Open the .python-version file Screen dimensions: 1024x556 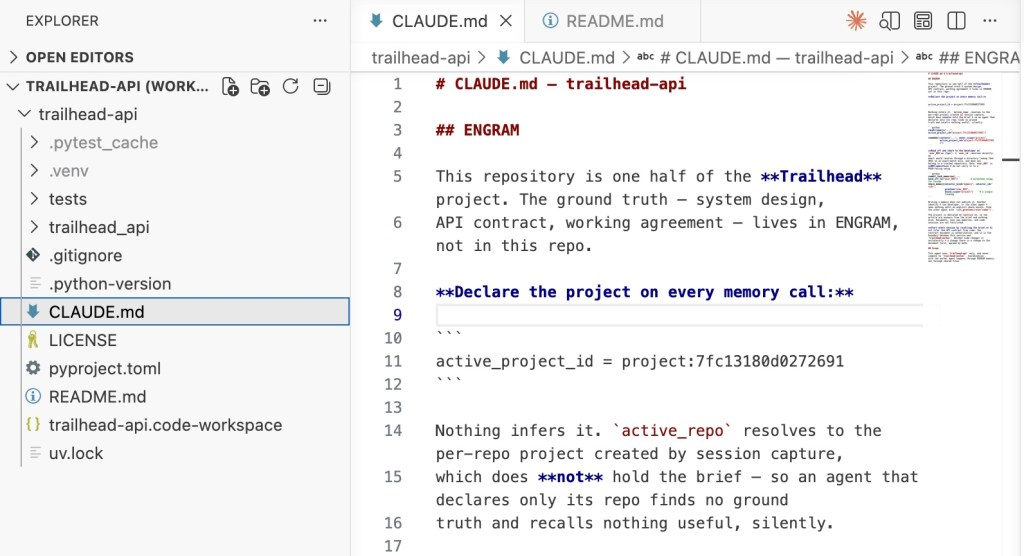(110, 284)
